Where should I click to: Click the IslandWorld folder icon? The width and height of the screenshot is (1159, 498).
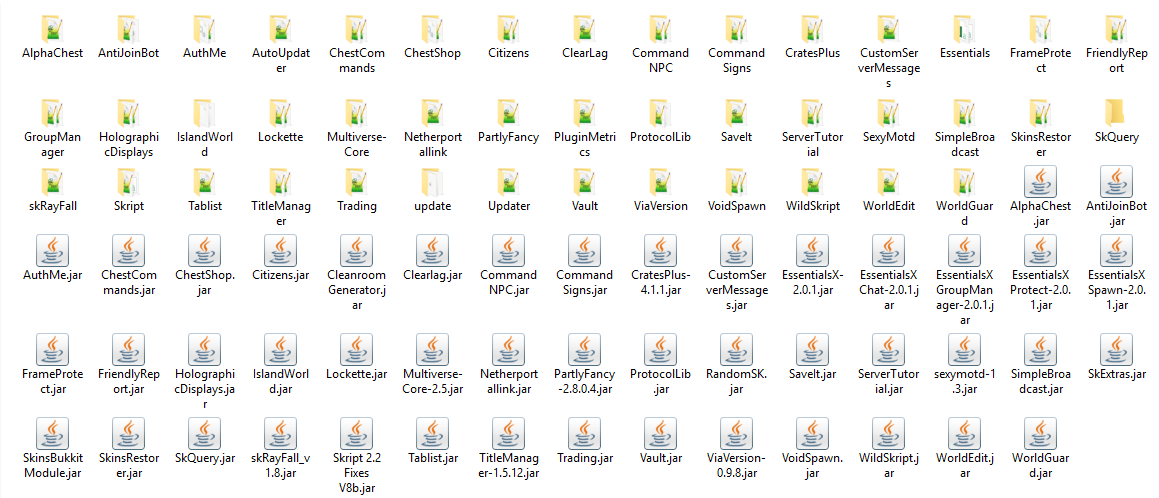(x=205, y=112)
